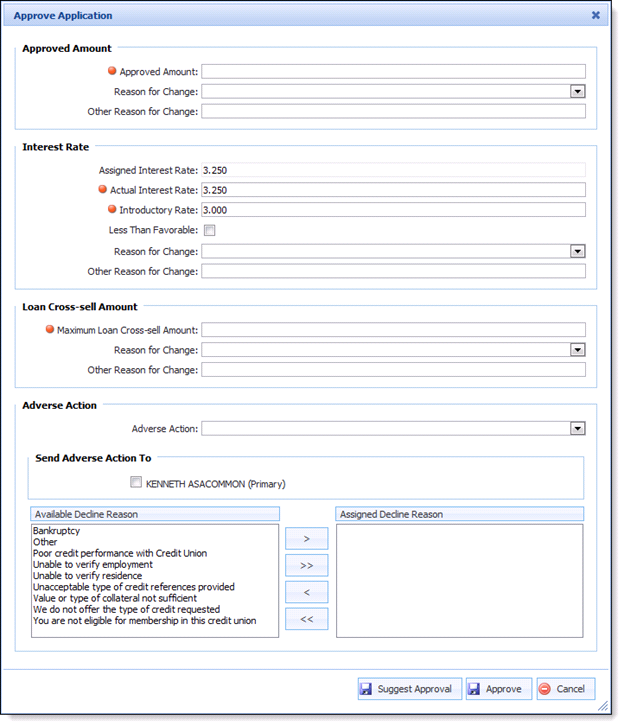Click the Suggest Approval button

click(410, 688)
